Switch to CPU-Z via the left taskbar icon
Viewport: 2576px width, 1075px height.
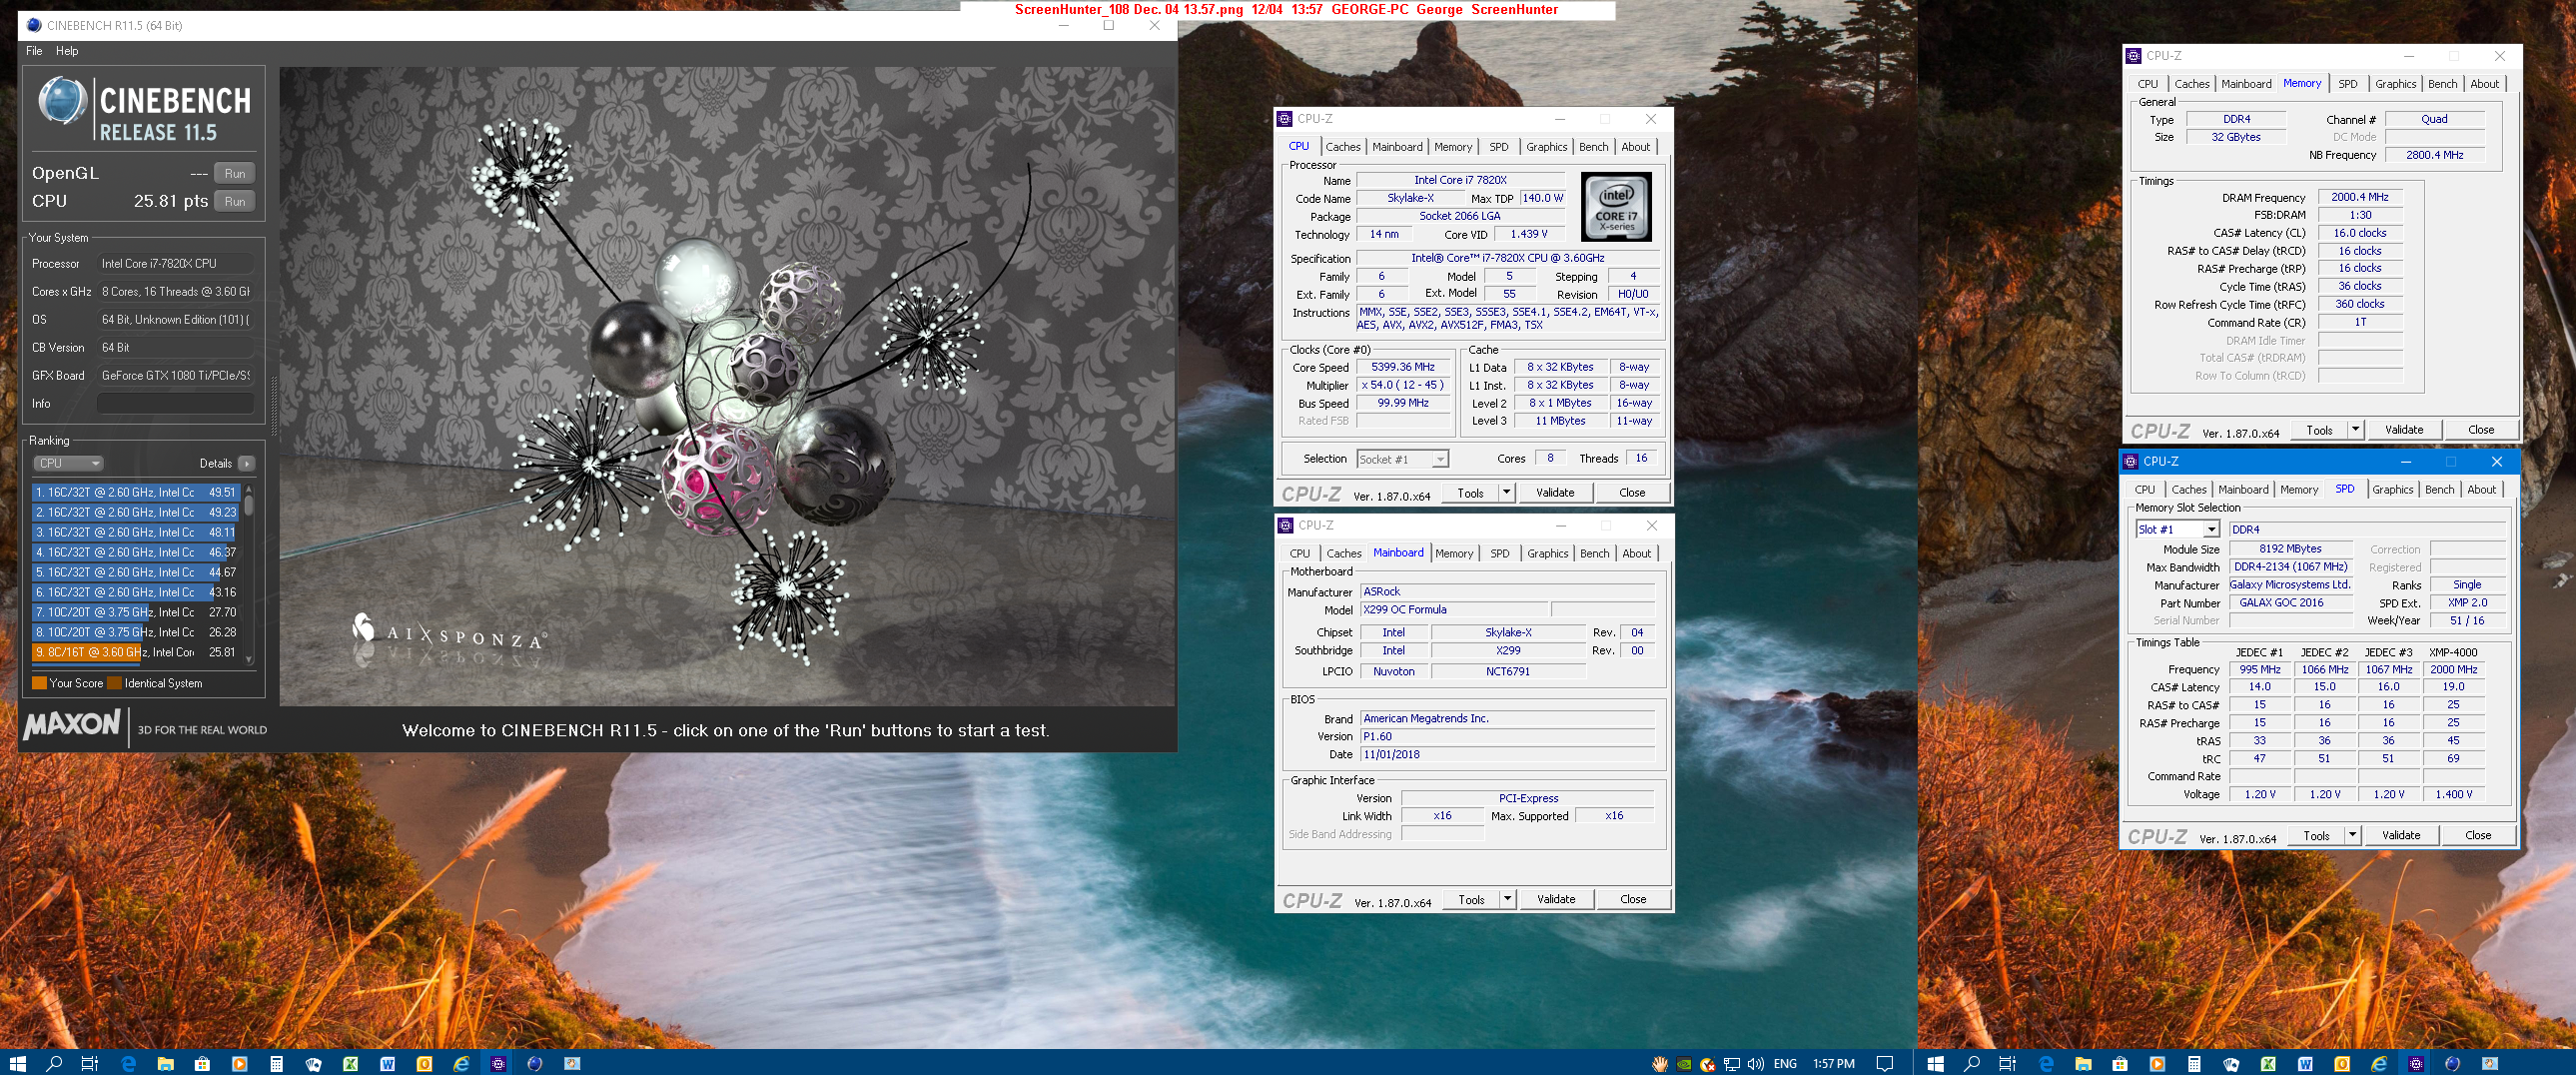pyautogui.click(x=498, y=1063)
